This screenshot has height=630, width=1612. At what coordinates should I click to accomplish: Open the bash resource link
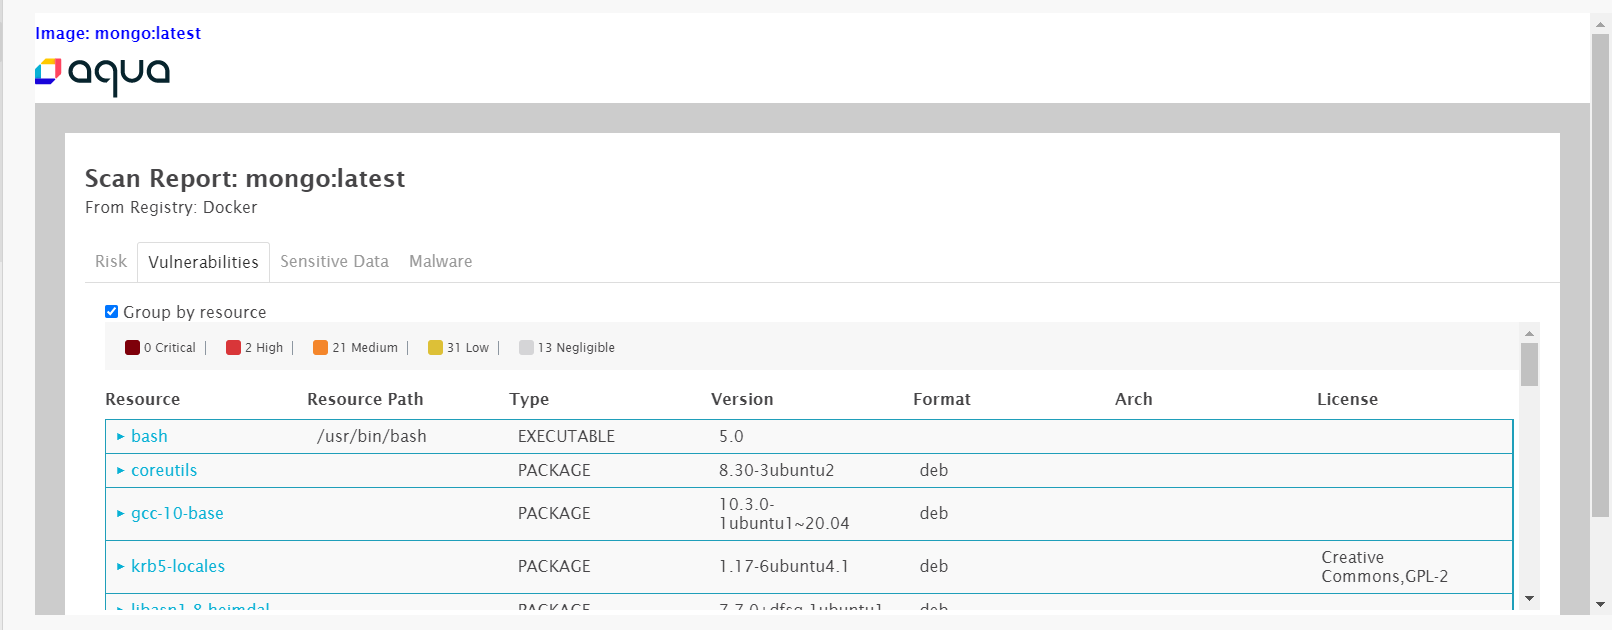tap(149, 437)
